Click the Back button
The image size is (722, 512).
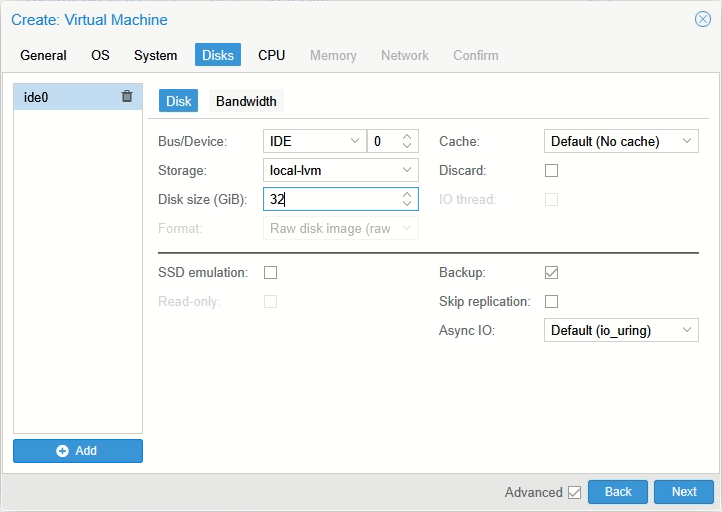click(618, 492)
